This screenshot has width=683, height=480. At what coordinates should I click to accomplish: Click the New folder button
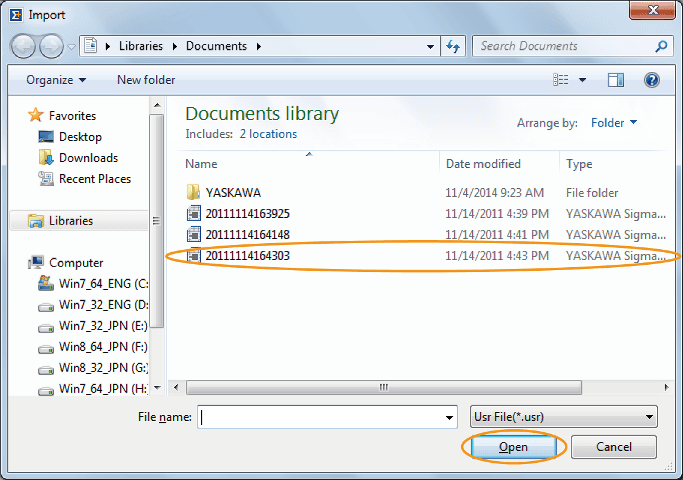pos(146,80)
